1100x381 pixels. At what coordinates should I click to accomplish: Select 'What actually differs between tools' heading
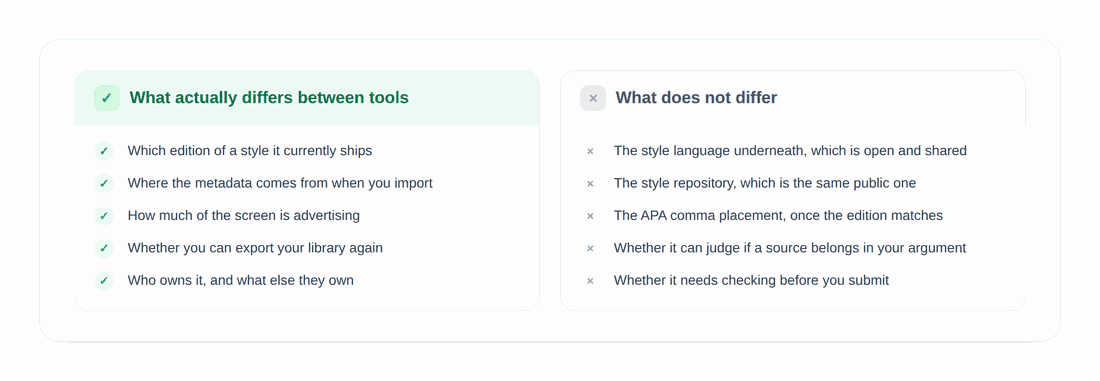[x=269, y=98]
